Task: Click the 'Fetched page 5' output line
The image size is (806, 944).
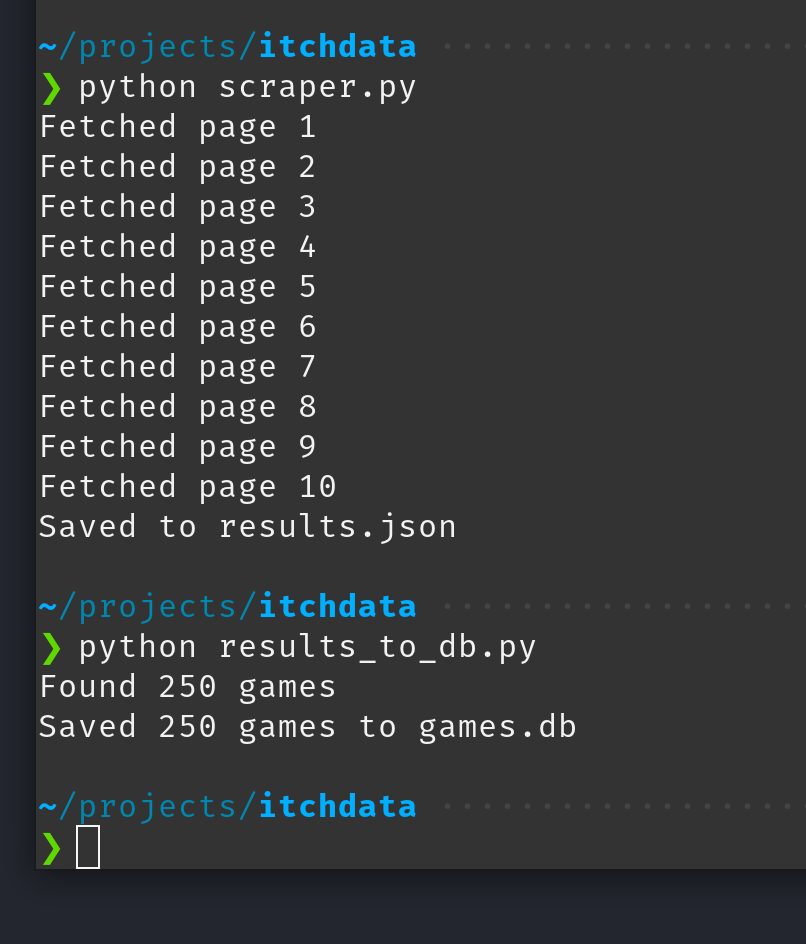Action: tap(178, 288)
